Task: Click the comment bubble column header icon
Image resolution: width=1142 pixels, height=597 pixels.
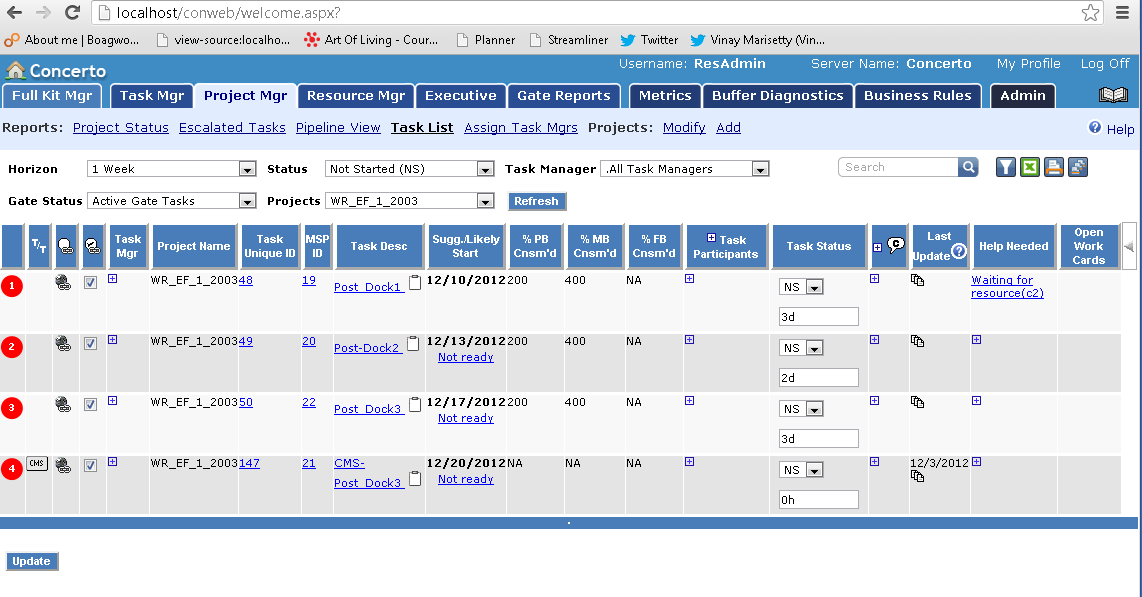Action: (896, 246)
